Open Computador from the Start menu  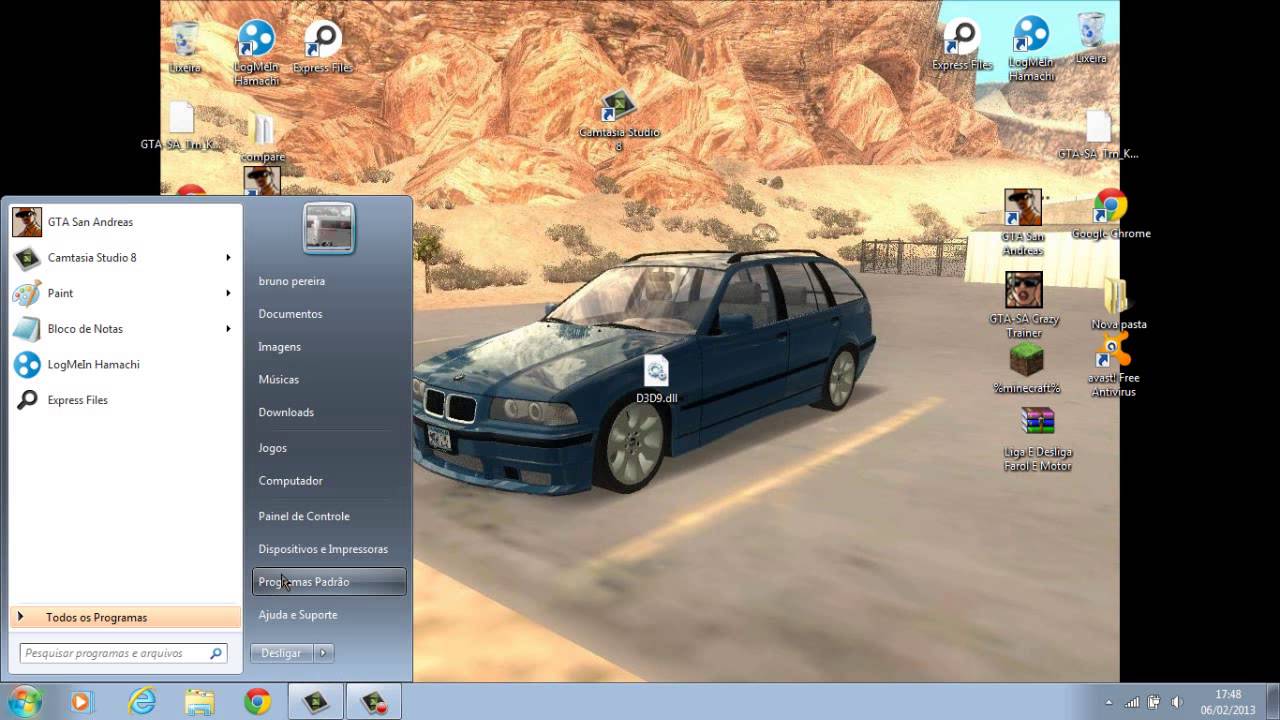[329, 481]
